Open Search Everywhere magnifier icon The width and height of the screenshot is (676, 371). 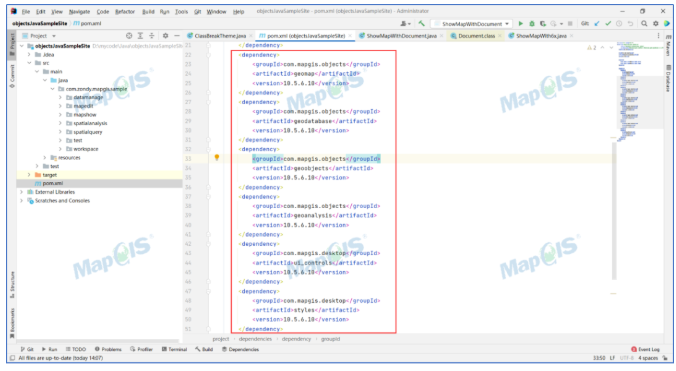[644, 24]
